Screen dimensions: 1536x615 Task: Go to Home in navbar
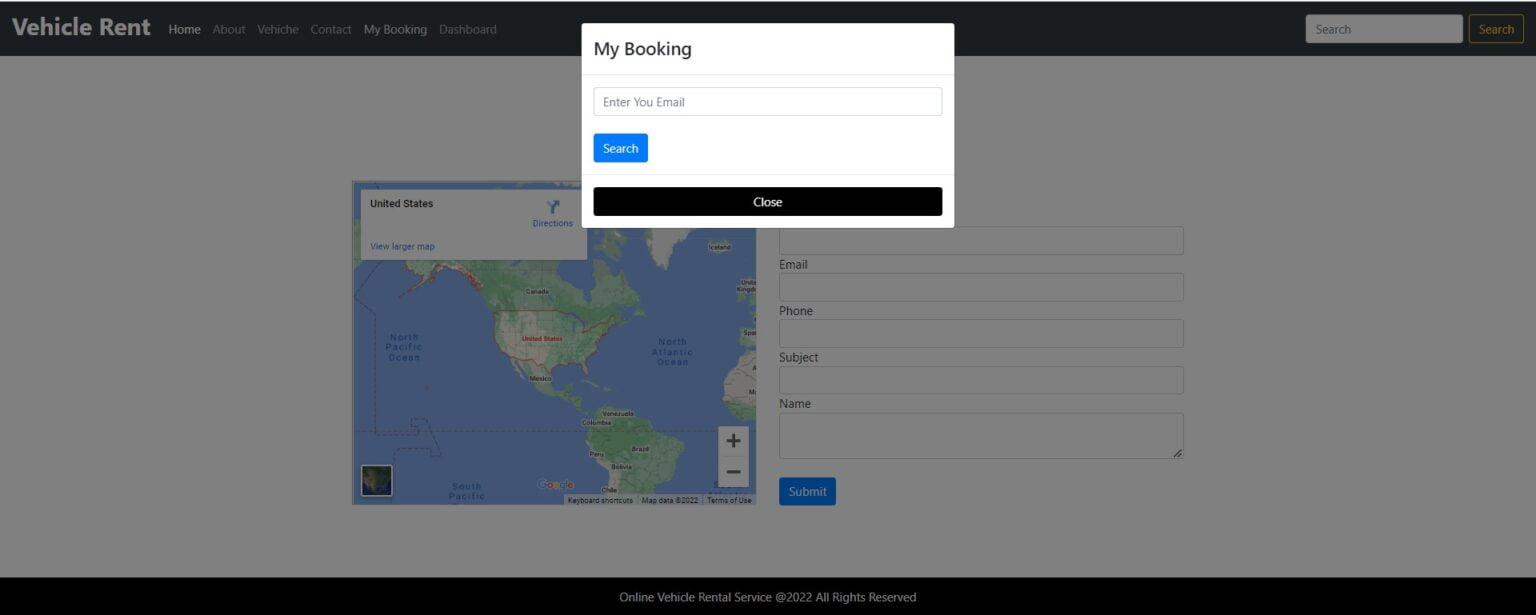(x=184, y=29)
